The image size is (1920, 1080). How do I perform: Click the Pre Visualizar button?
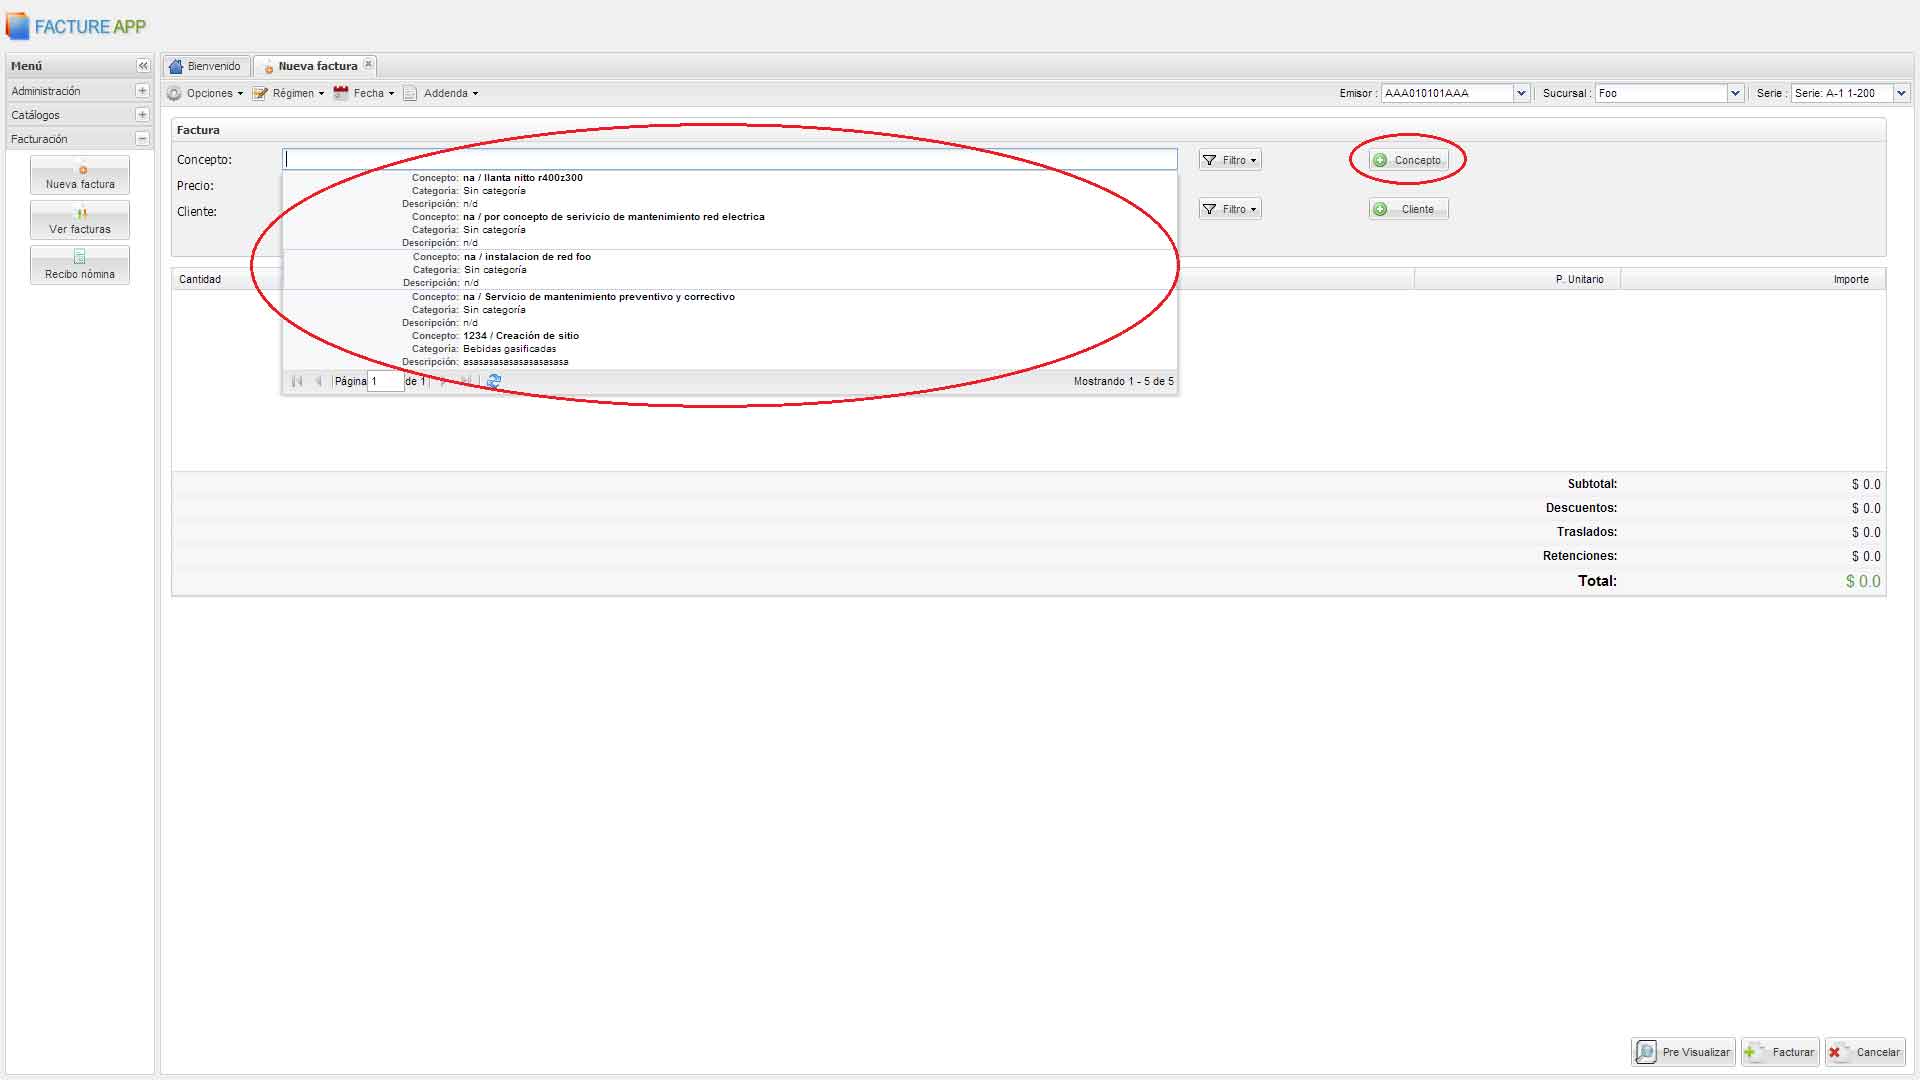point(1683,1052)
